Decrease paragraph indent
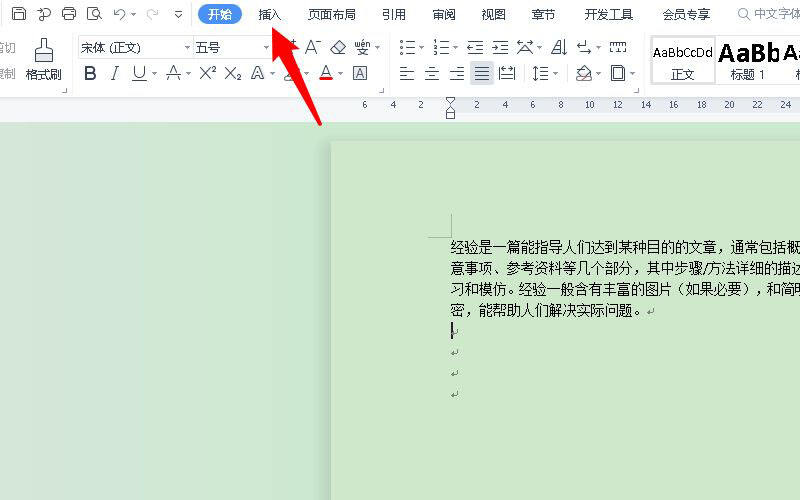Image resolution: width=800 pixels, height=500 pixels. tap(475, 47)
